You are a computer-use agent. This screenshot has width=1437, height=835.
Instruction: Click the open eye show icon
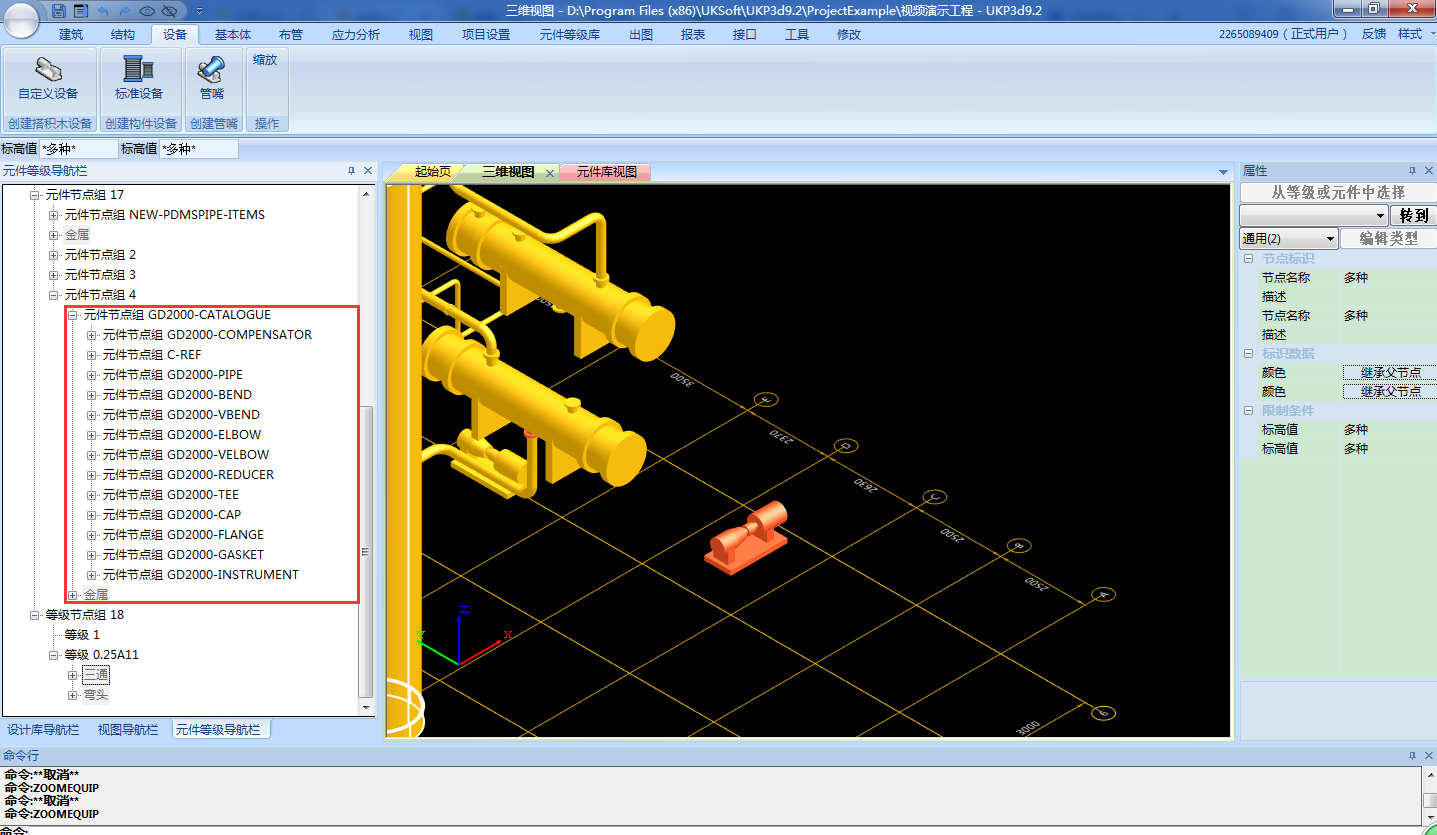(147, 10)
